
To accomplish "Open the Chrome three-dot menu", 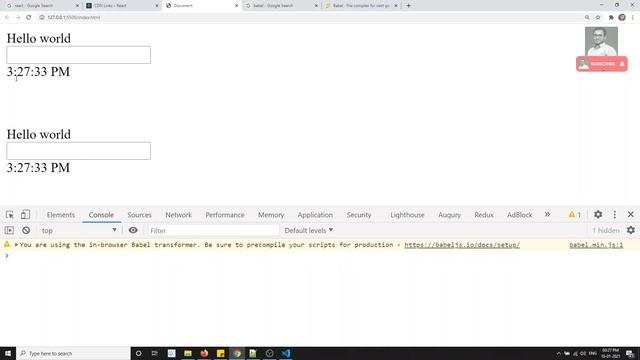I will click(x=633, y=18).
